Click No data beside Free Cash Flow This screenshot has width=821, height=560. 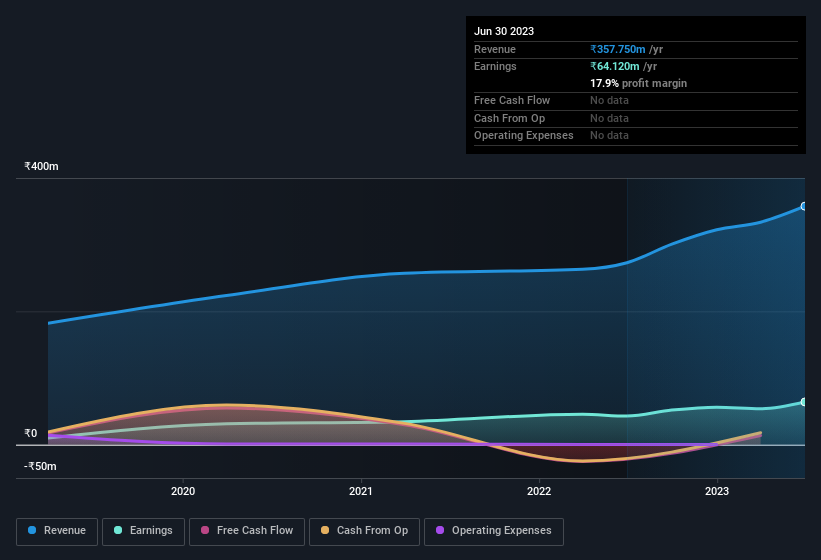tap(609, 100)
